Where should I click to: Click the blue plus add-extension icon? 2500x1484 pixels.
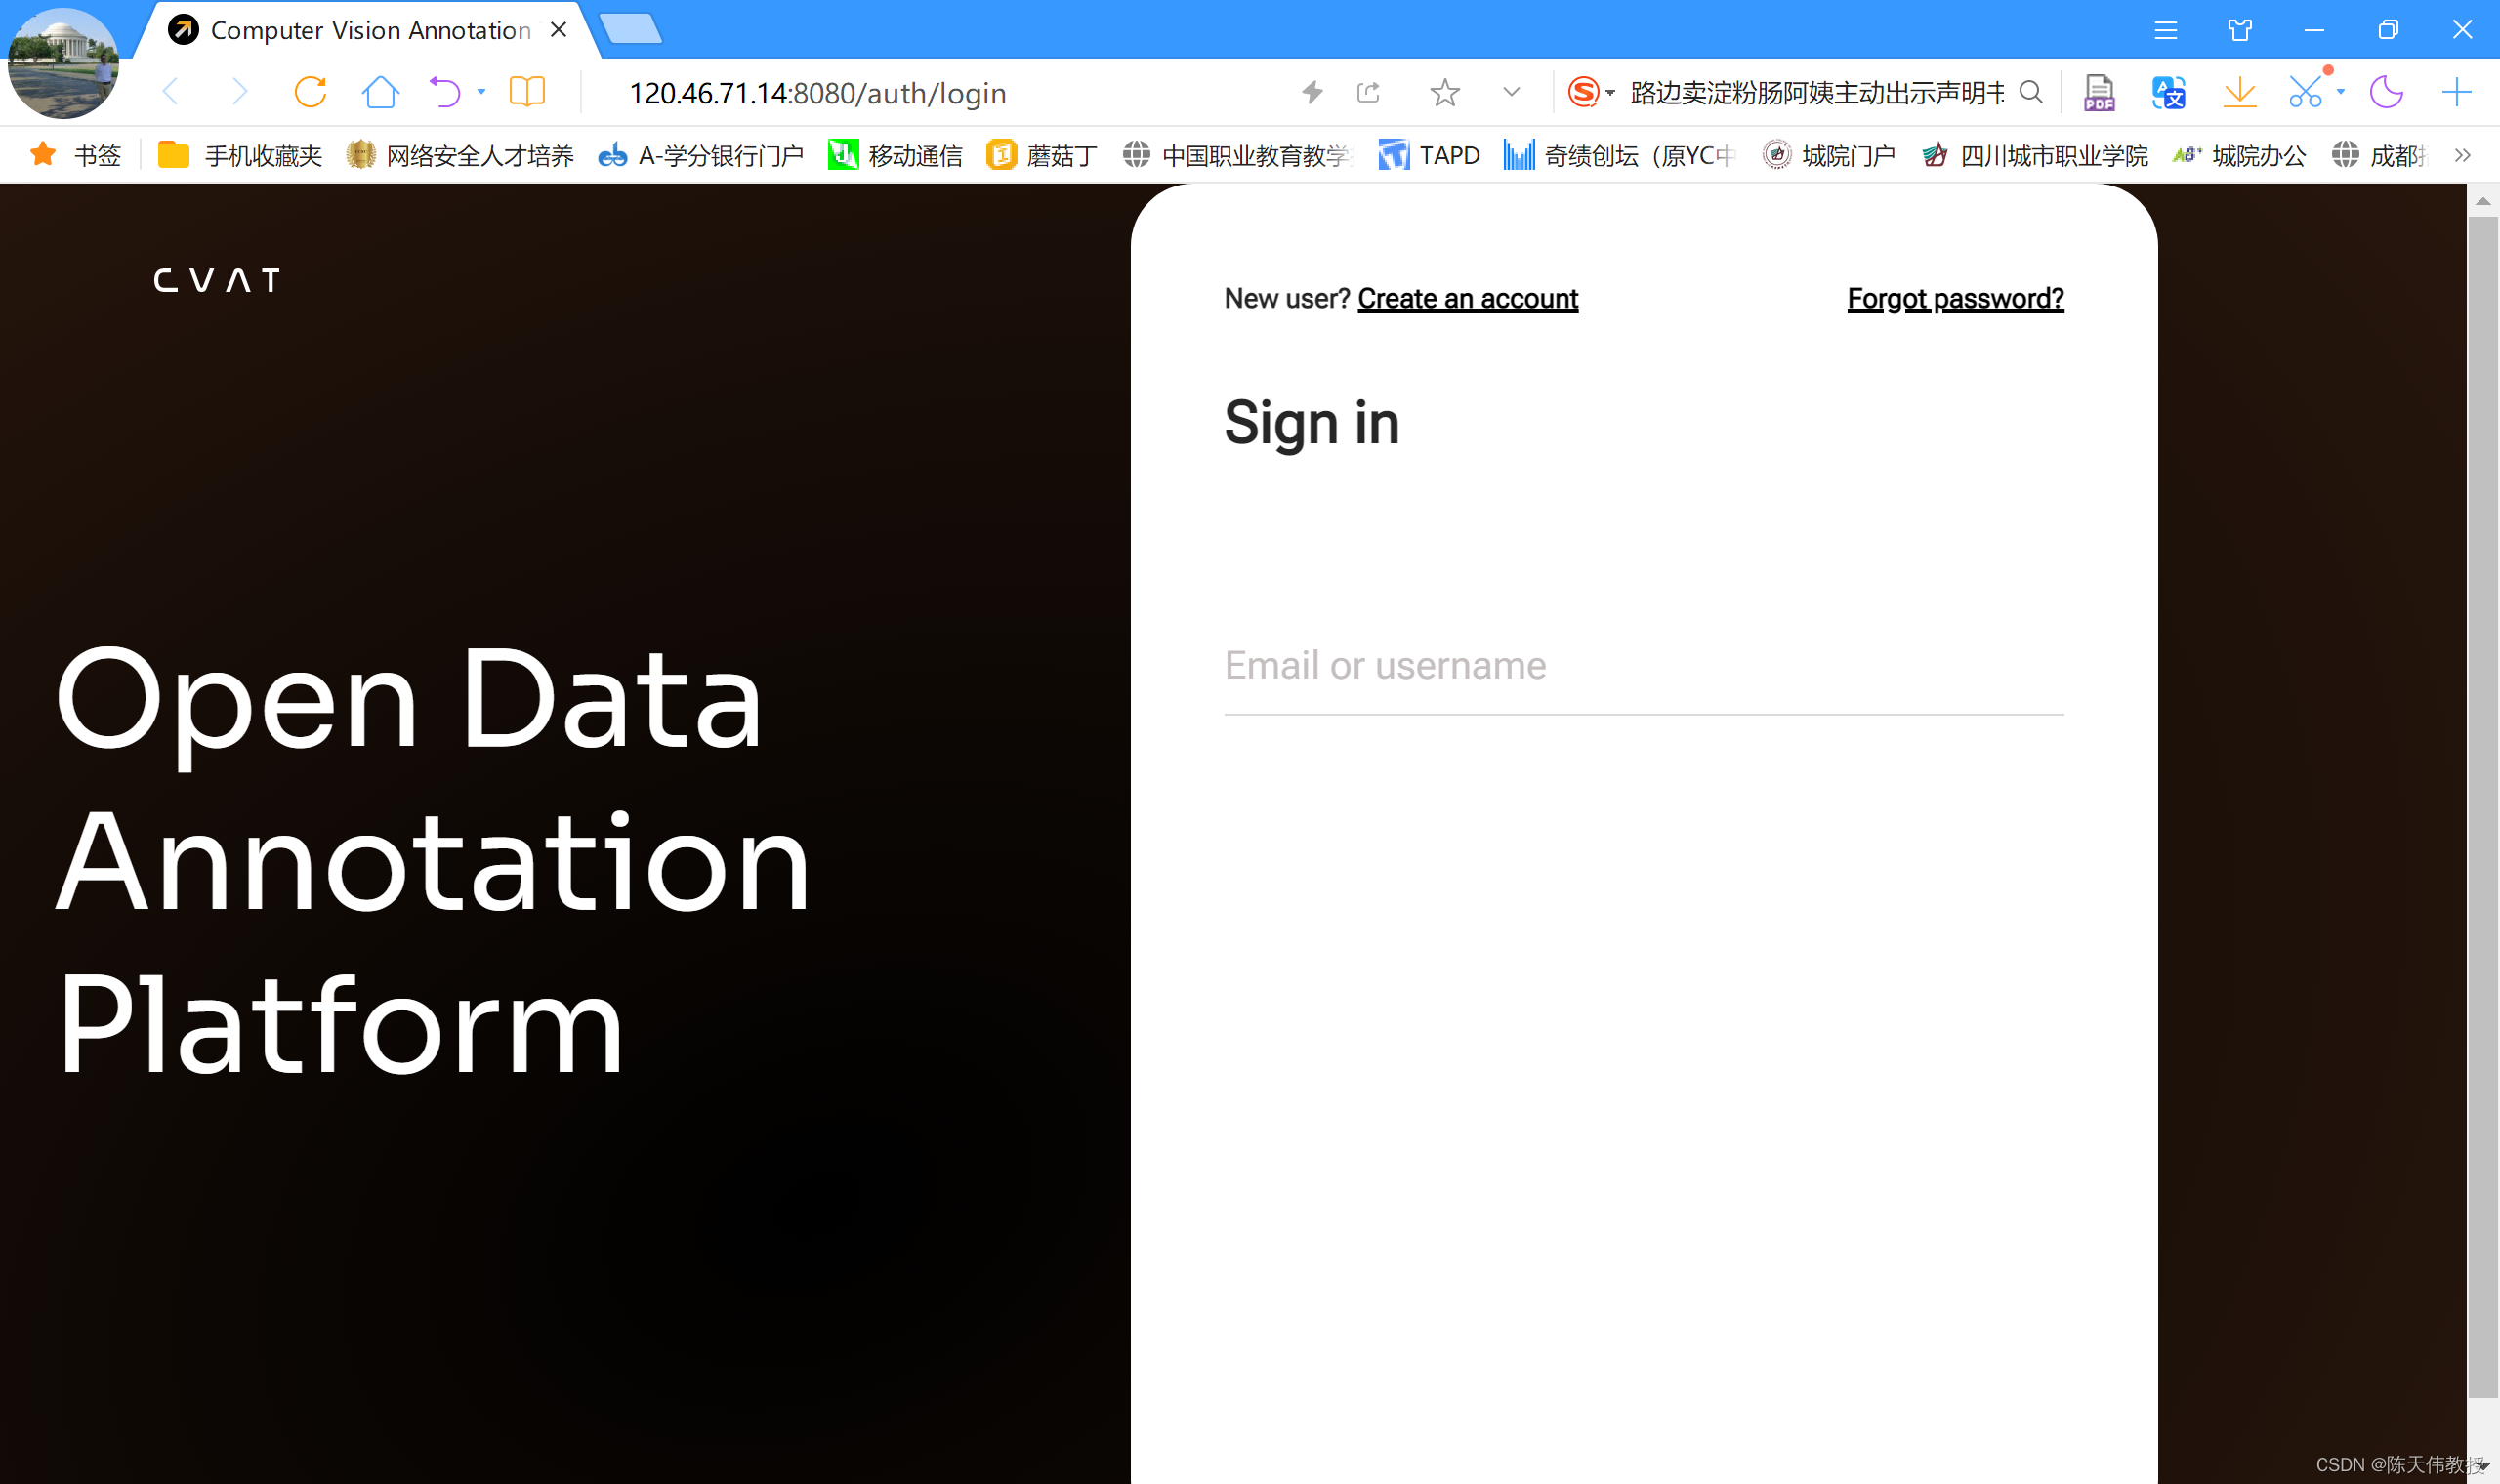point(2456,92)
